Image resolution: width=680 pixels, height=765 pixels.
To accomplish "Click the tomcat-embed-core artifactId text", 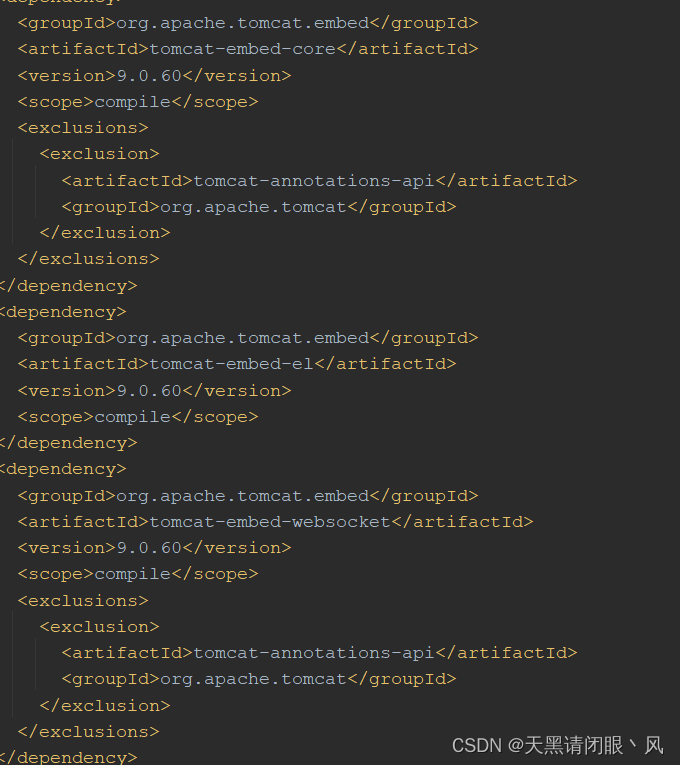I will pos(247,49).
